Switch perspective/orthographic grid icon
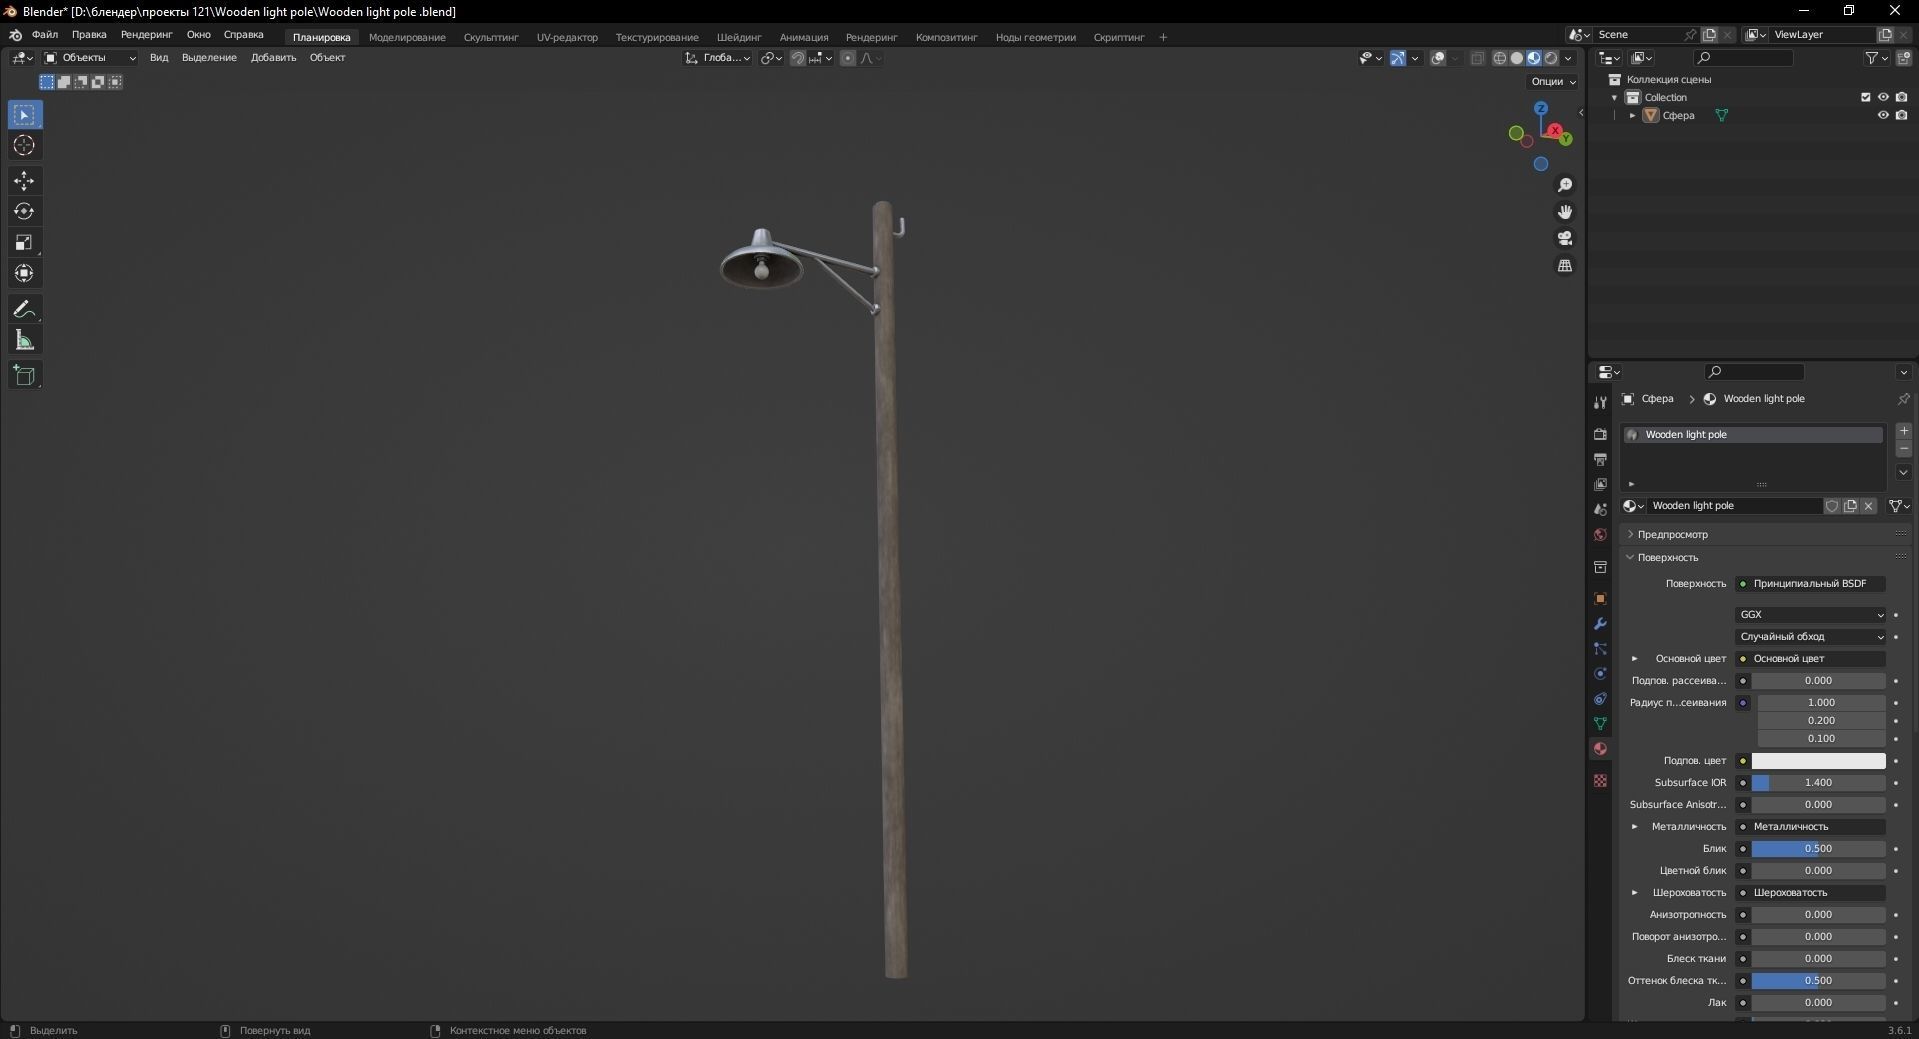This screenshot has height=1039, width=1919. [1565, 265]
